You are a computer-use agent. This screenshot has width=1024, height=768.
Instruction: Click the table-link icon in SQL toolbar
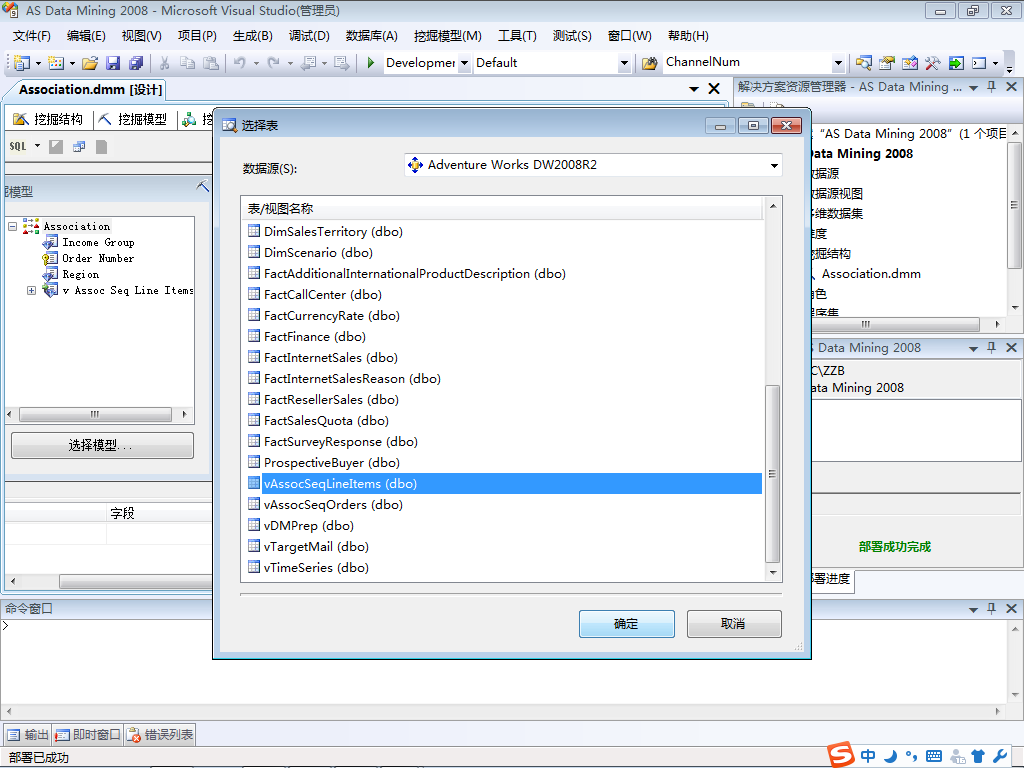(79, 147)
